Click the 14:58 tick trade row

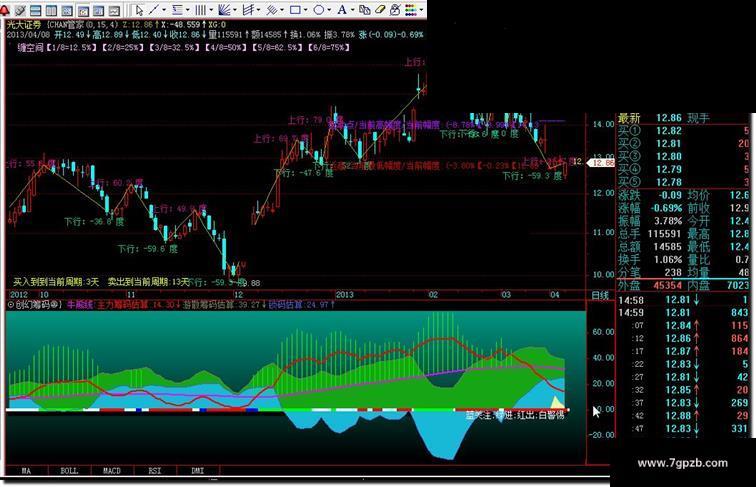(x=683, y=300)
